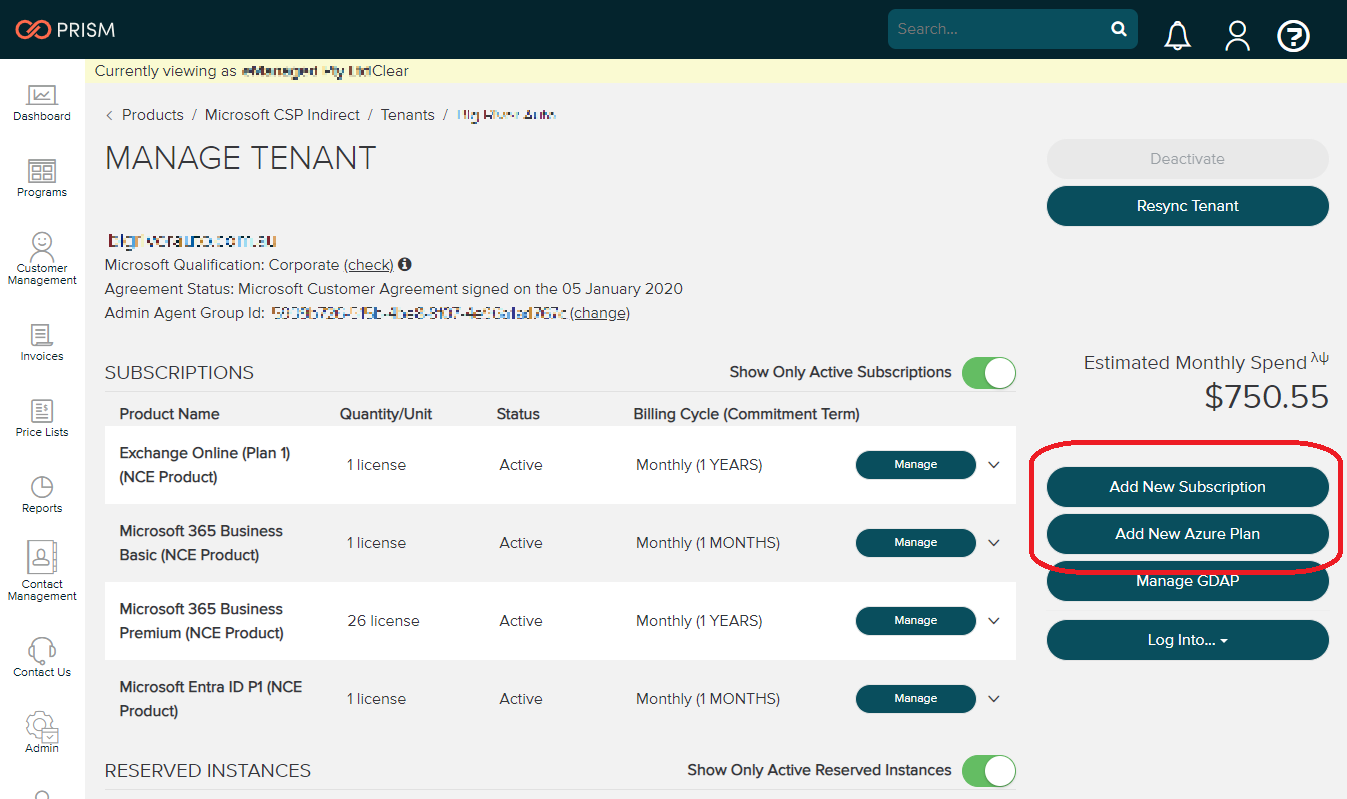
Task: Click the qualification check link
Action: (x=369, y=265)
